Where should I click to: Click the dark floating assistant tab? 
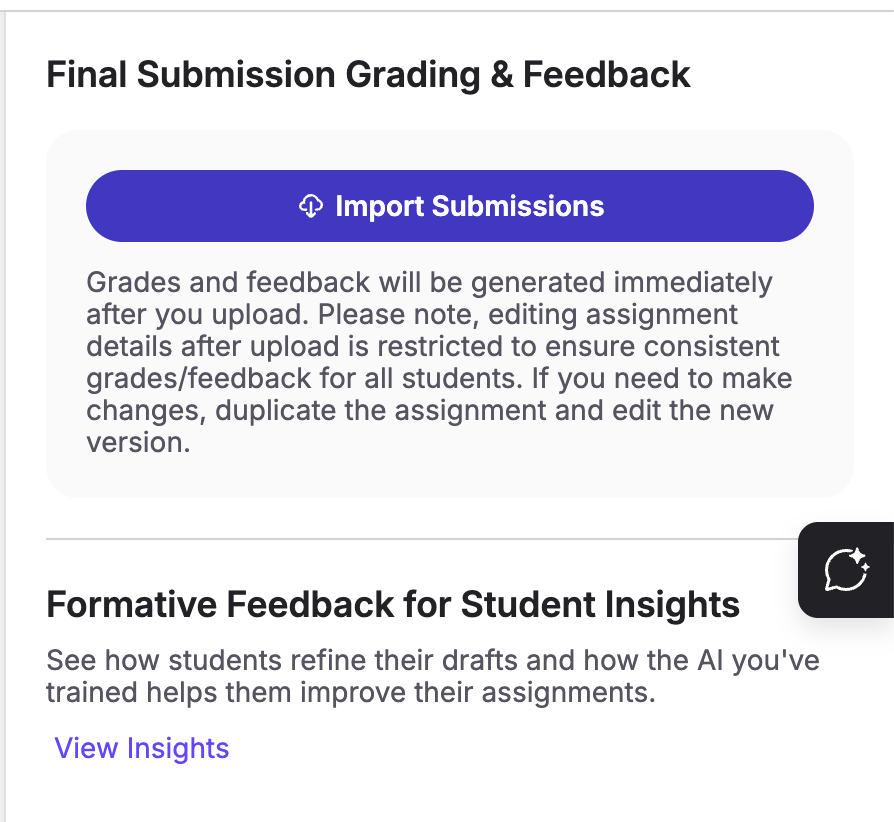[x=846, y=569]
